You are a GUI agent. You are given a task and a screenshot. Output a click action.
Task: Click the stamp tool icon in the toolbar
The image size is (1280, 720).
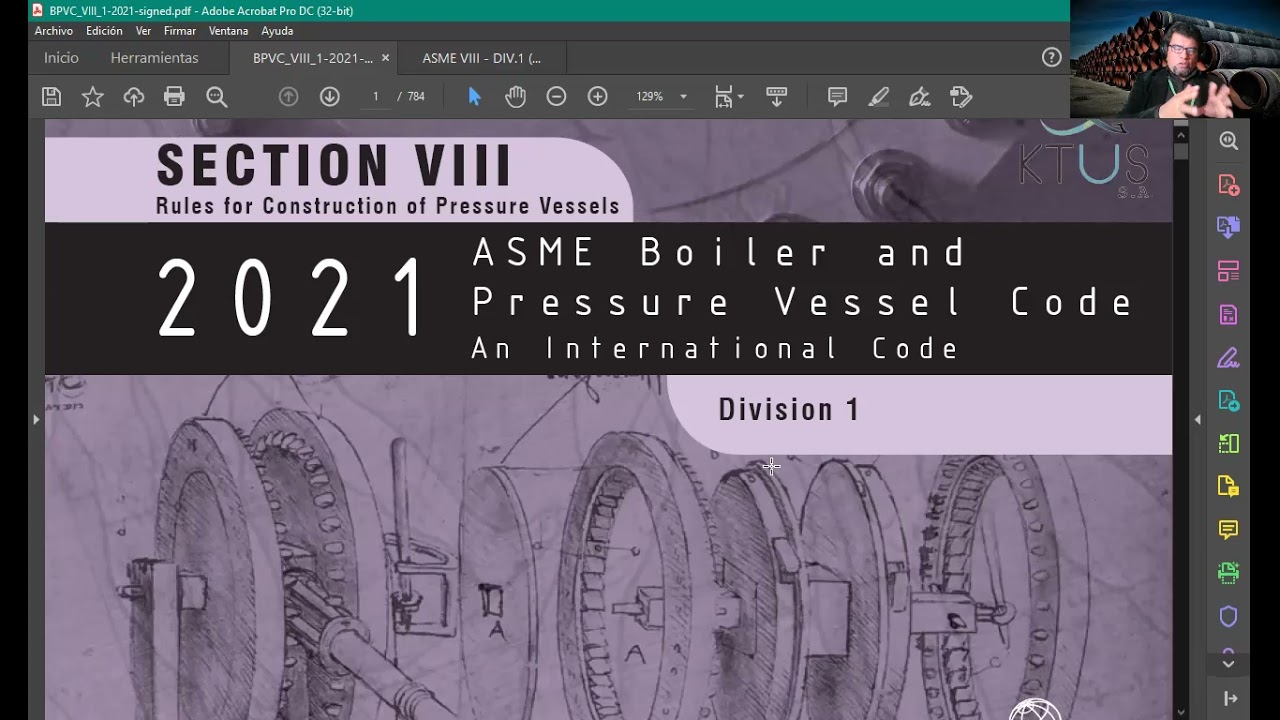coord(961,97)
